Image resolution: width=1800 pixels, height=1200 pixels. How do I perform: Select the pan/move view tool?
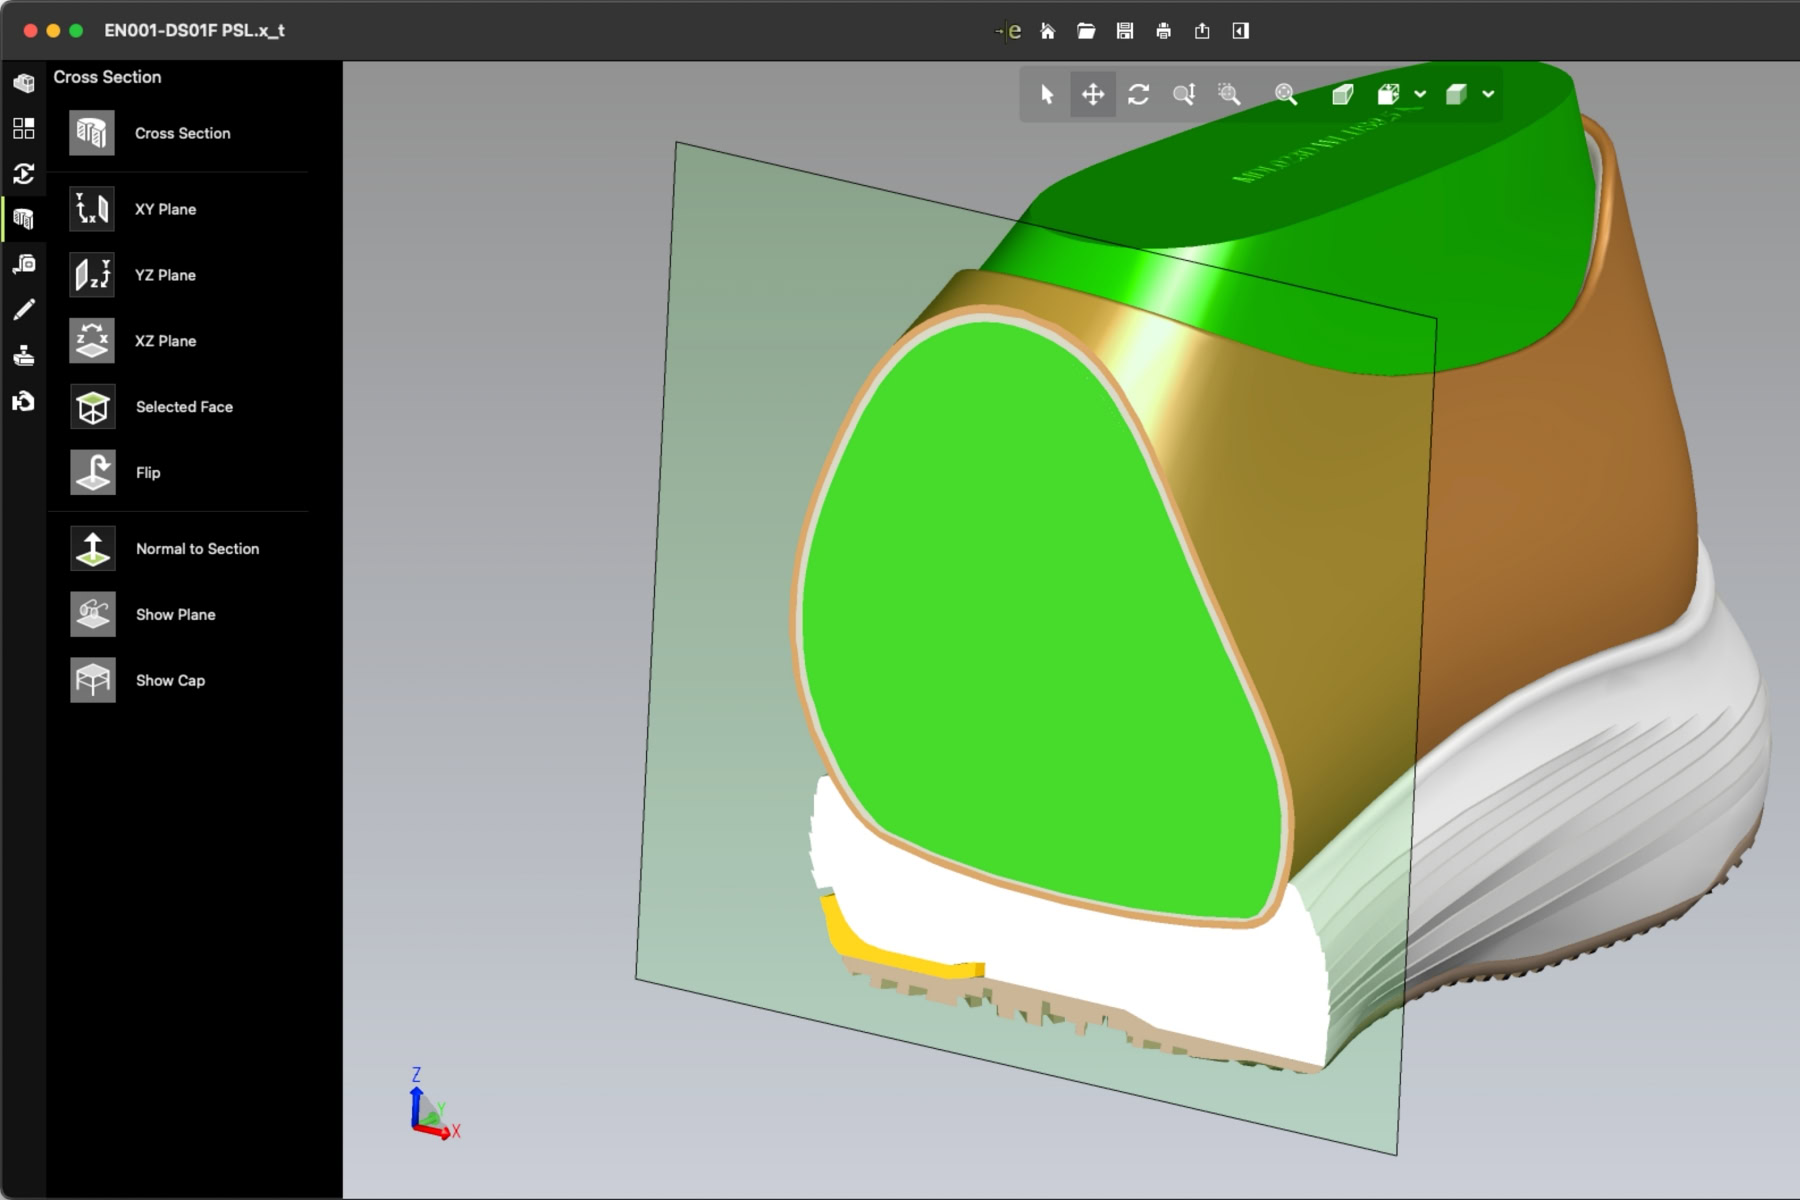click(1092, 94)
